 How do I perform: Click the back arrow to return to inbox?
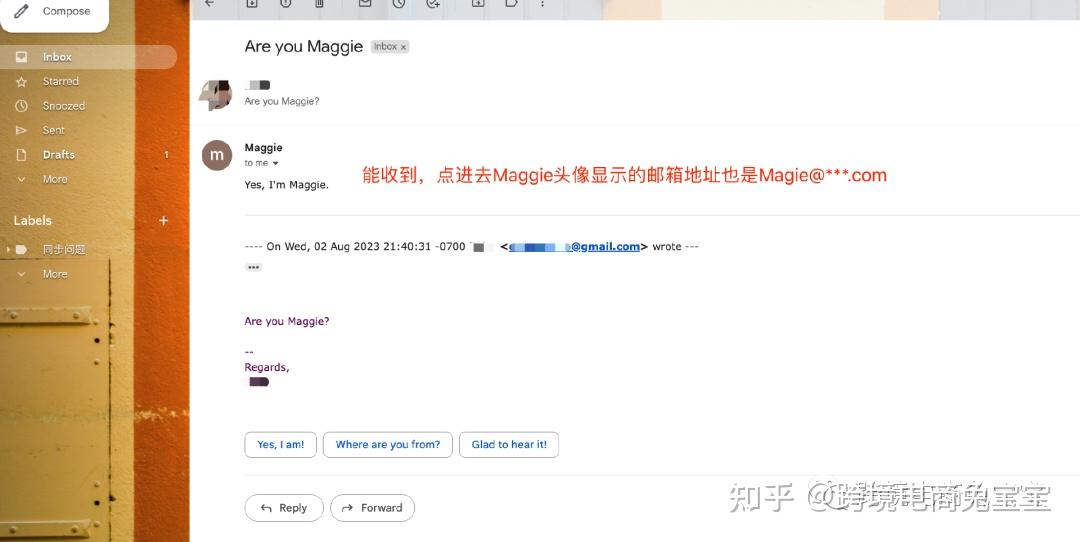(209, 4)
